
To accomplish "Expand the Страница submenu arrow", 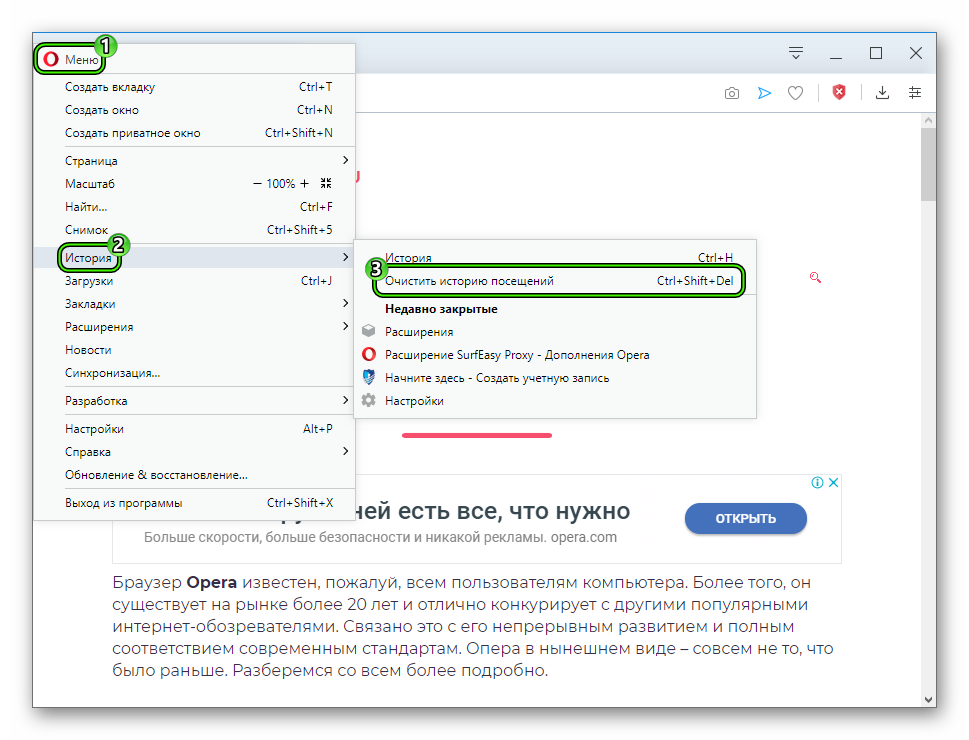I will point(345,160).
